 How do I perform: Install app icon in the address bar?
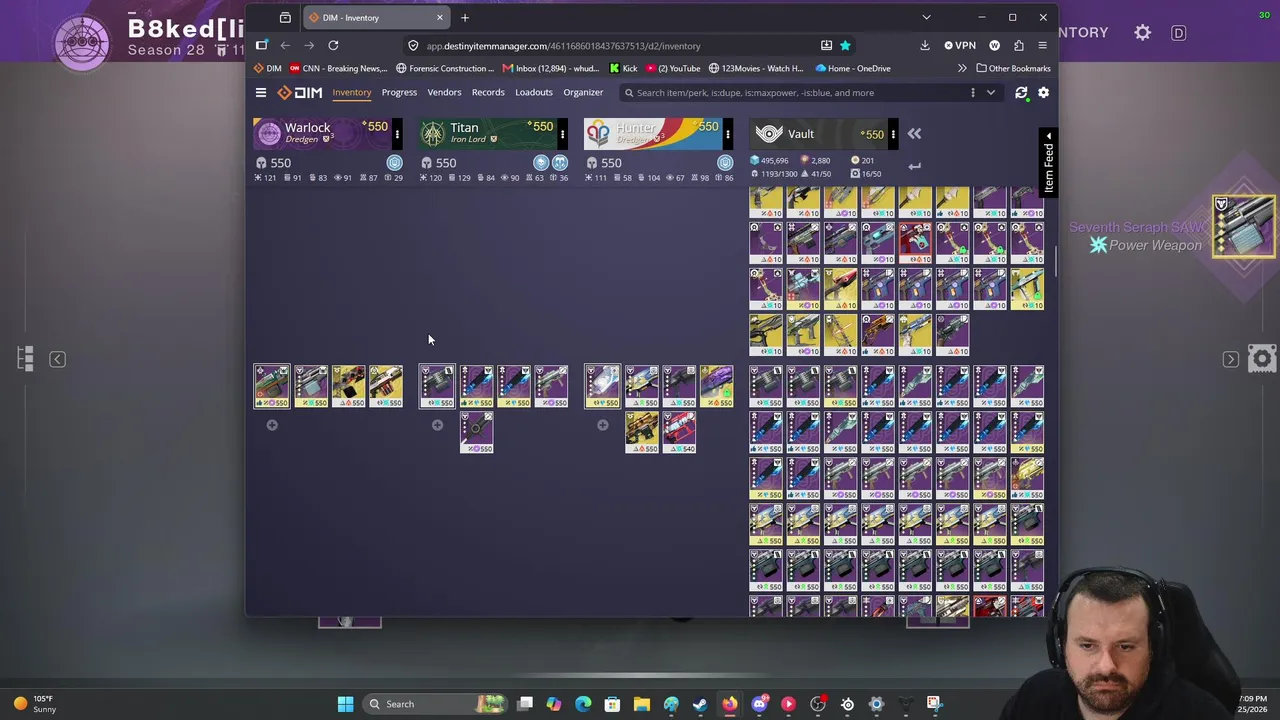(826, 46)
